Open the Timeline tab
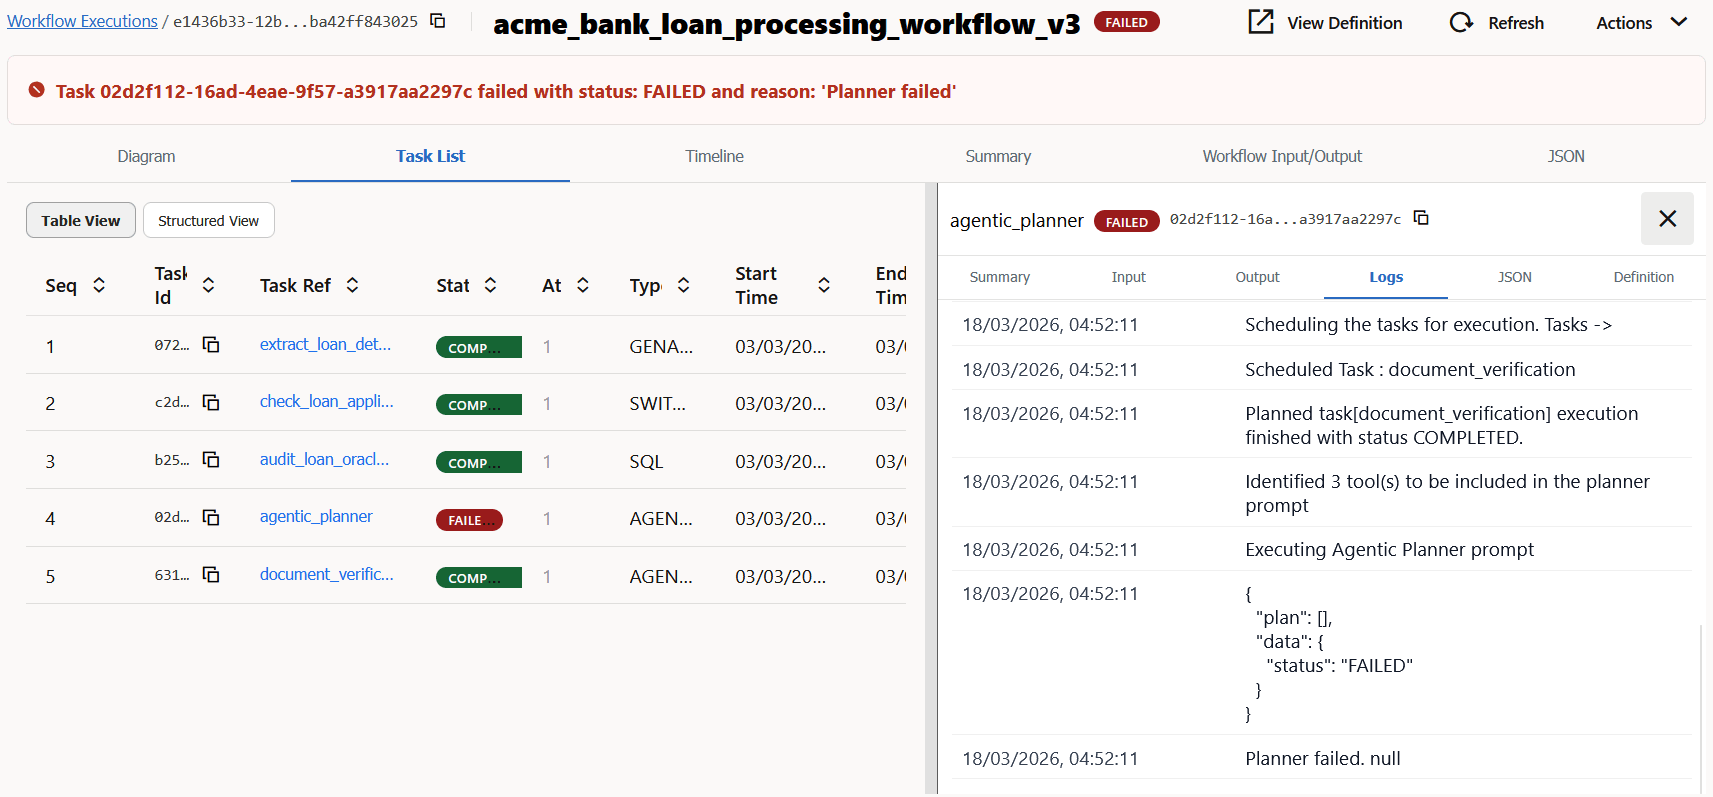 [x=714, y=156]
